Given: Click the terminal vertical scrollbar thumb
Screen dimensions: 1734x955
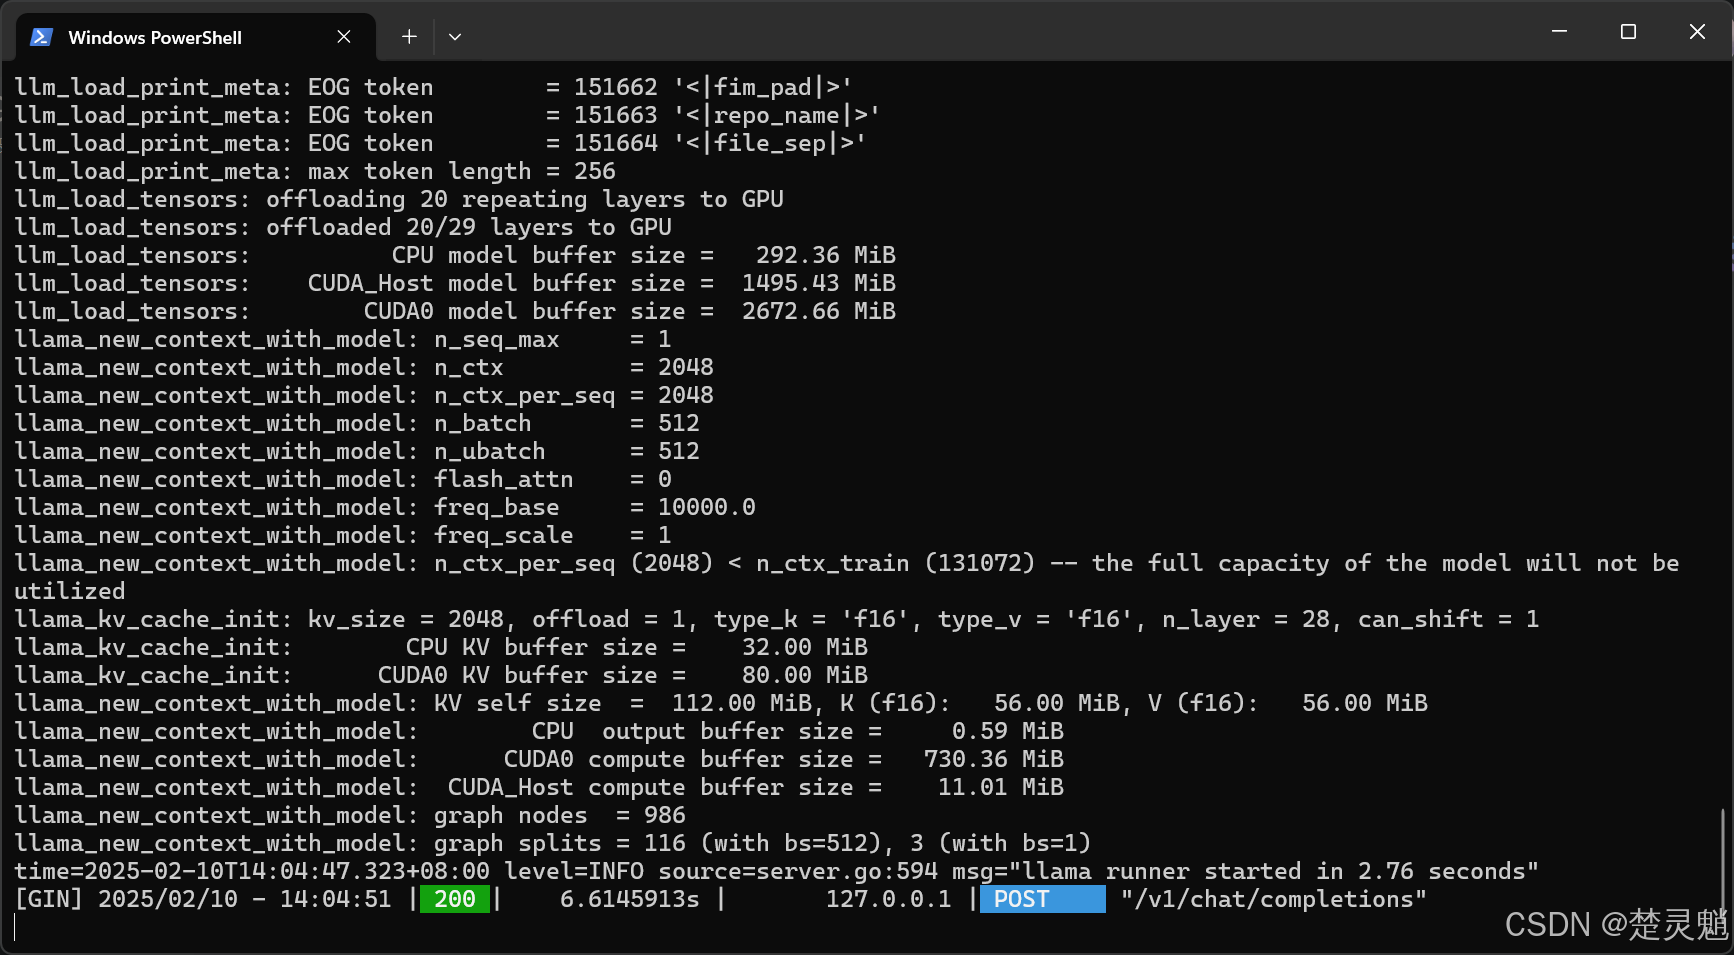Looking at the screenshot, I should tap(1722, 866).
